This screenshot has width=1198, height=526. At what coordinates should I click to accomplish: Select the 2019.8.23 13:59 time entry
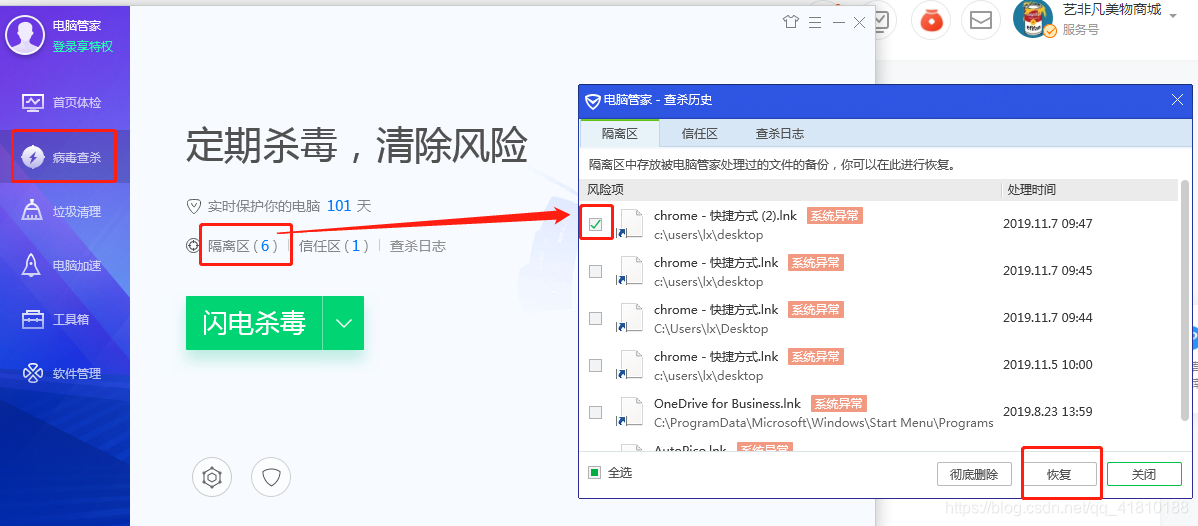[x=1047, y=412]
